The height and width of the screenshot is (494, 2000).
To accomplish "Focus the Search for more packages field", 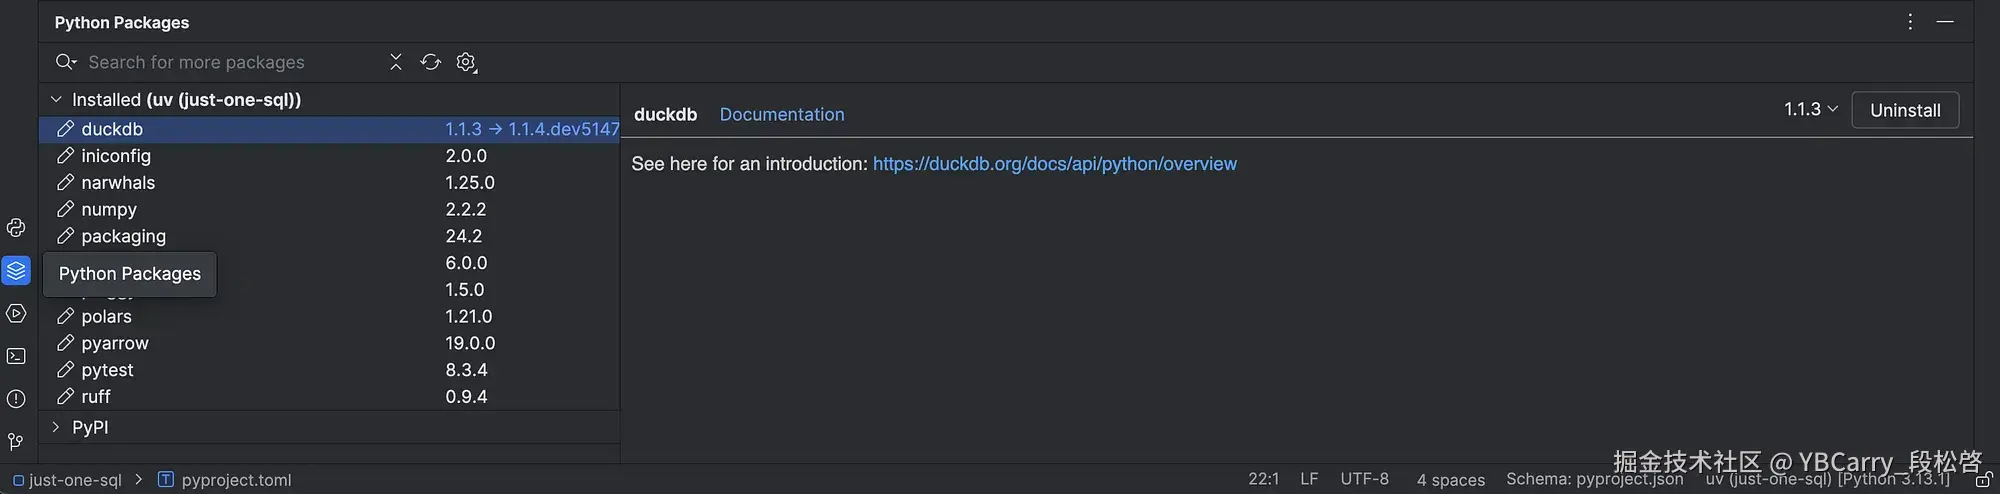I will pos(230,62).
